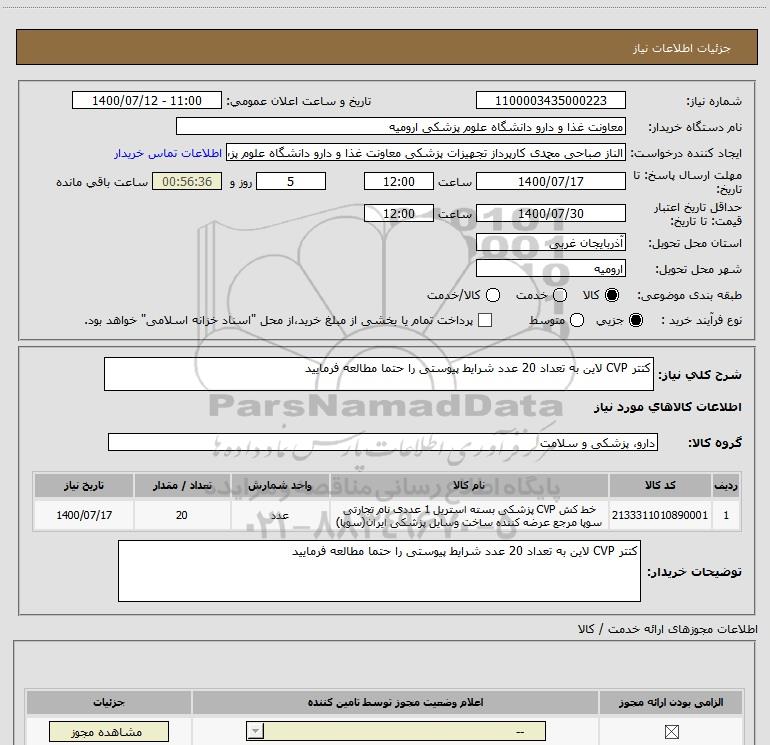This screenshot has width=770, height=745.
Task: Click the response deadline date 1400/07/17 field
Action: (x=551, y=182)
